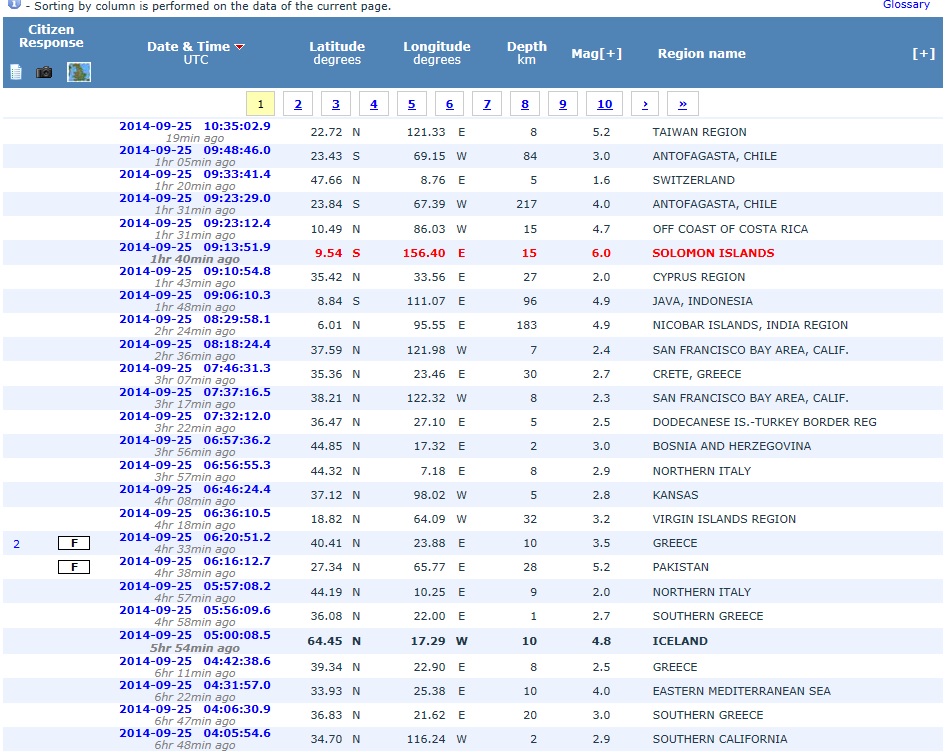Sort by the Depth km column

(x=527, y=53)
